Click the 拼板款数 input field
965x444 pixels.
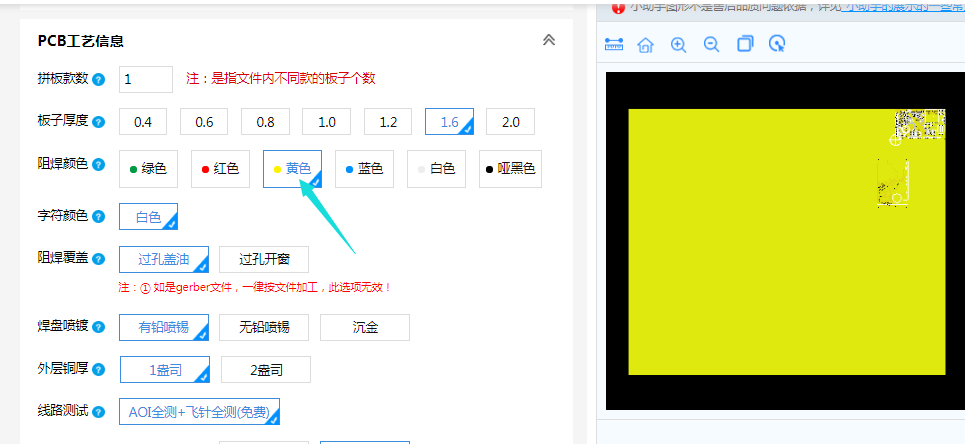click(145, 79)
